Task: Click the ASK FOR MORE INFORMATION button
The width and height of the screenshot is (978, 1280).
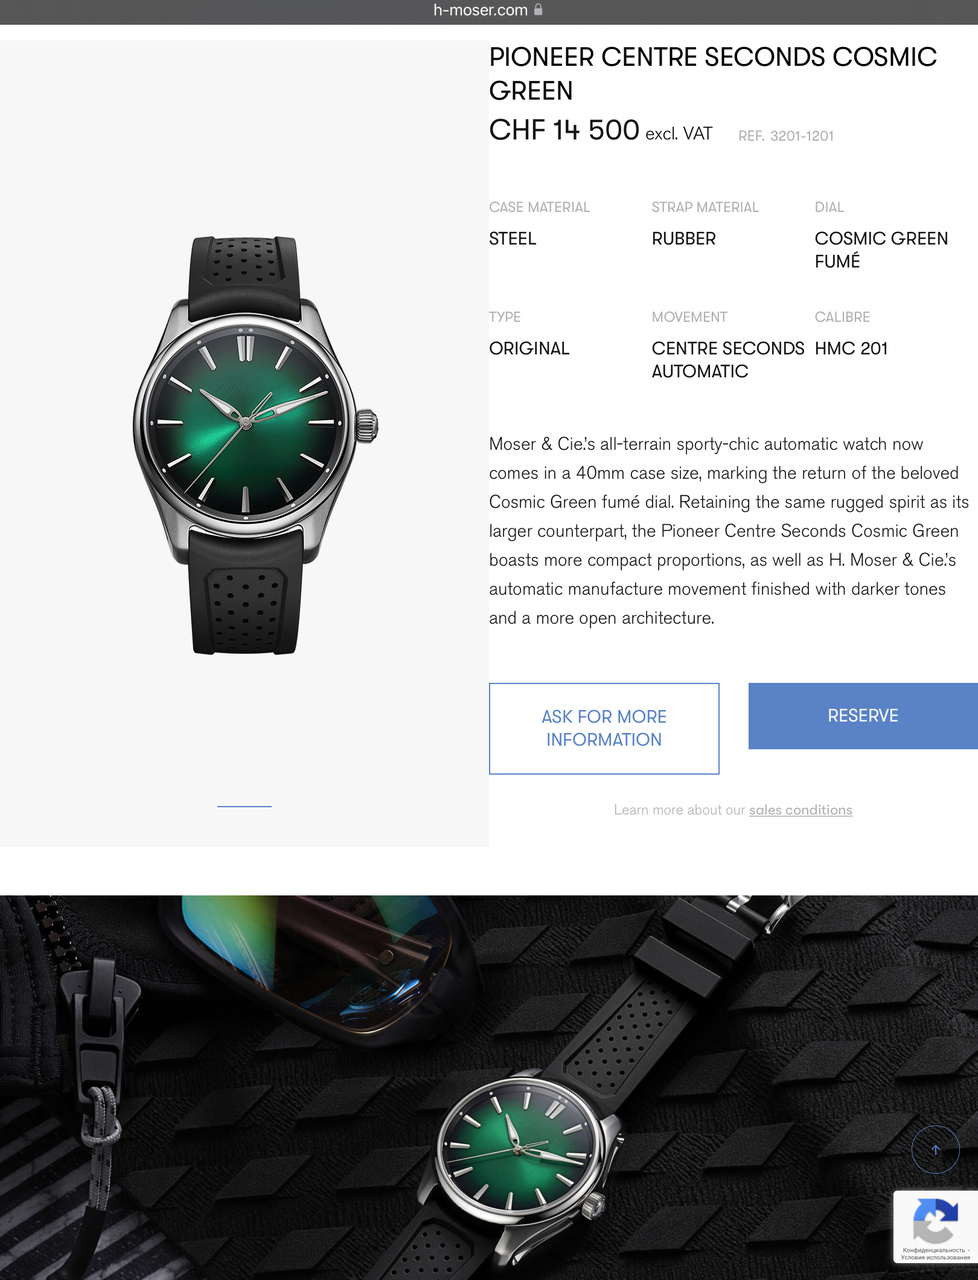Action: [604, 728]
